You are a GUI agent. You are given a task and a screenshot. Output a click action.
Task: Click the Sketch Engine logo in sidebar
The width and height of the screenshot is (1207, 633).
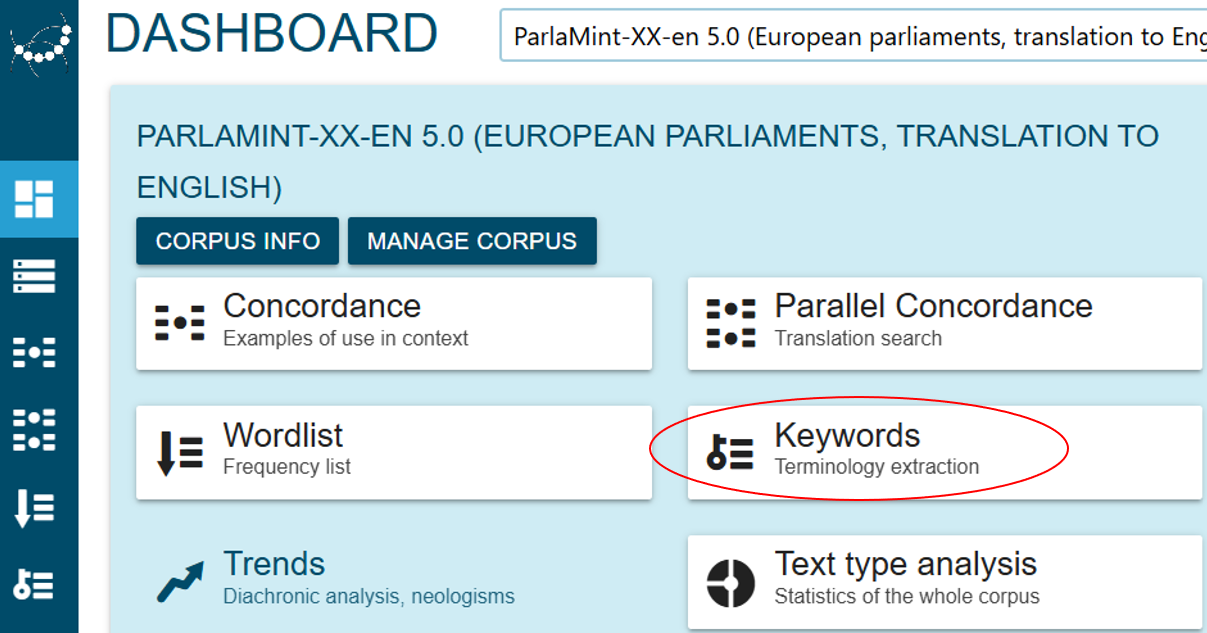pos(39,42)
